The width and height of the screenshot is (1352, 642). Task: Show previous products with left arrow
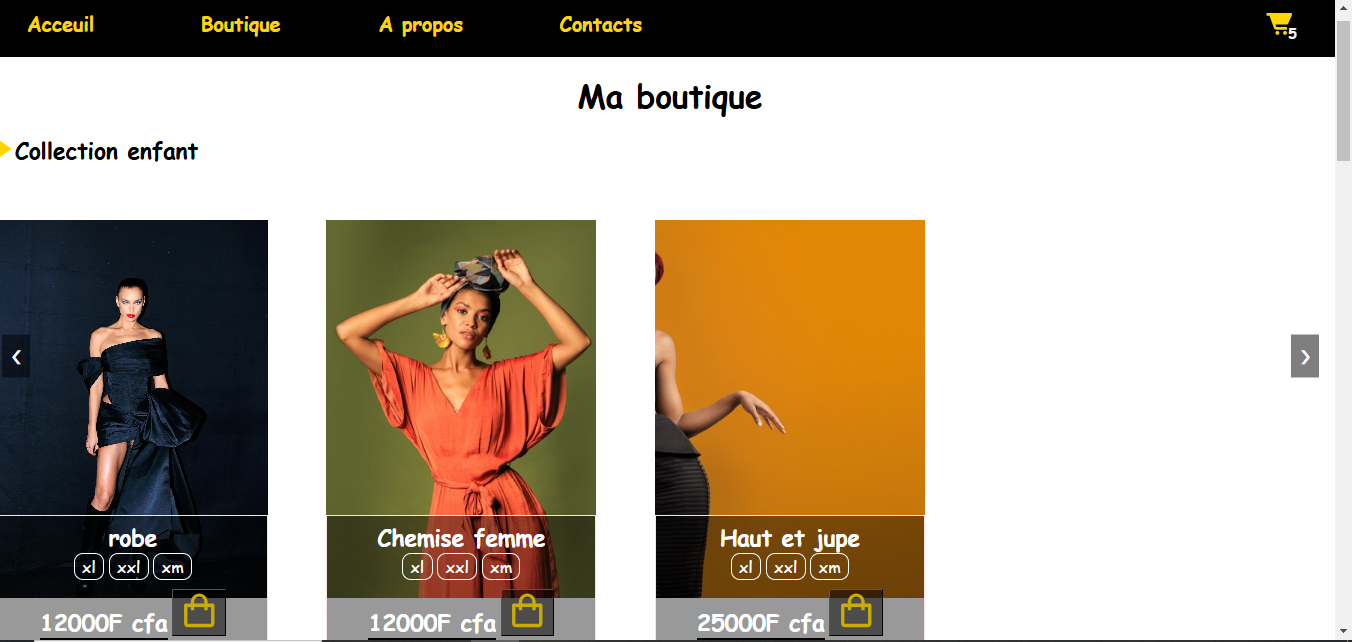coord(16,356)
